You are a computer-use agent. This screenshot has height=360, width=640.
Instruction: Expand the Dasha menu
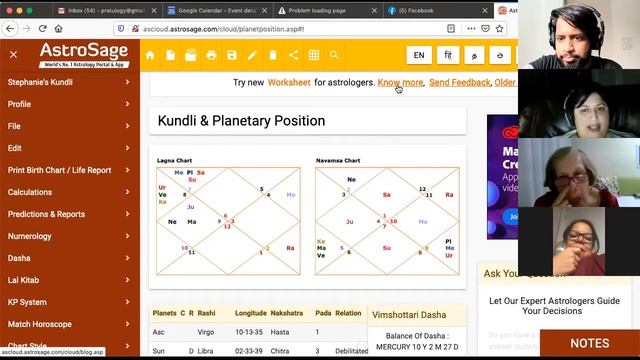pos(70,258)
